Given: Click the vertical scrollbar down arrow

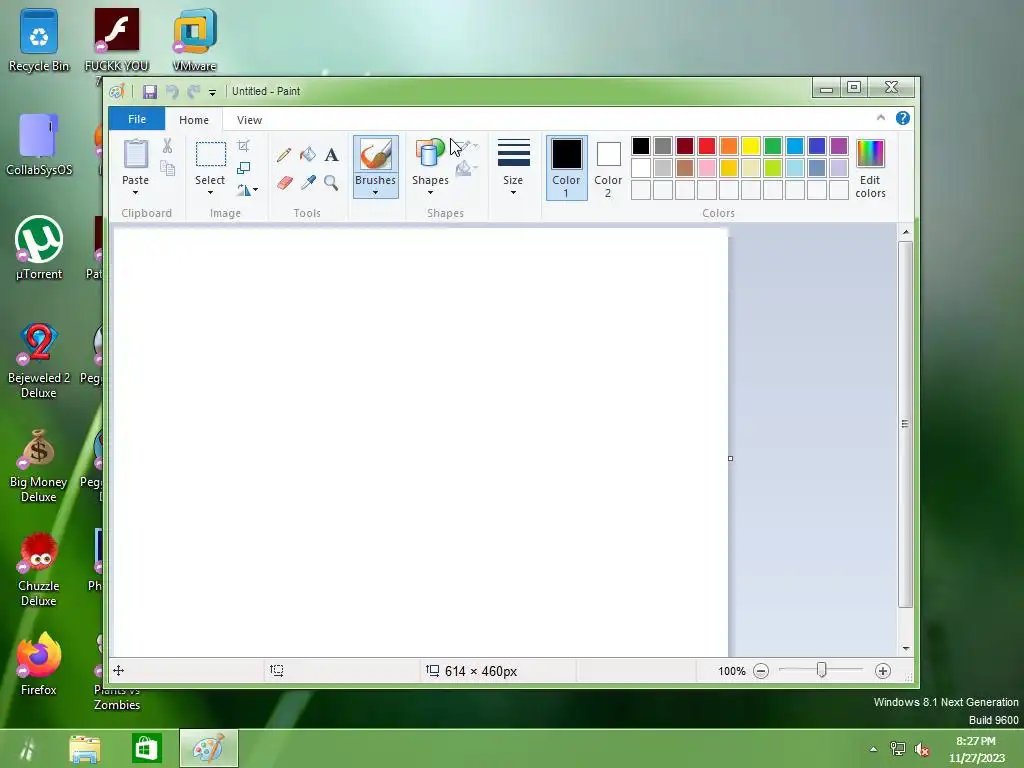Looking at the screenshot, I should pos(906,648).
